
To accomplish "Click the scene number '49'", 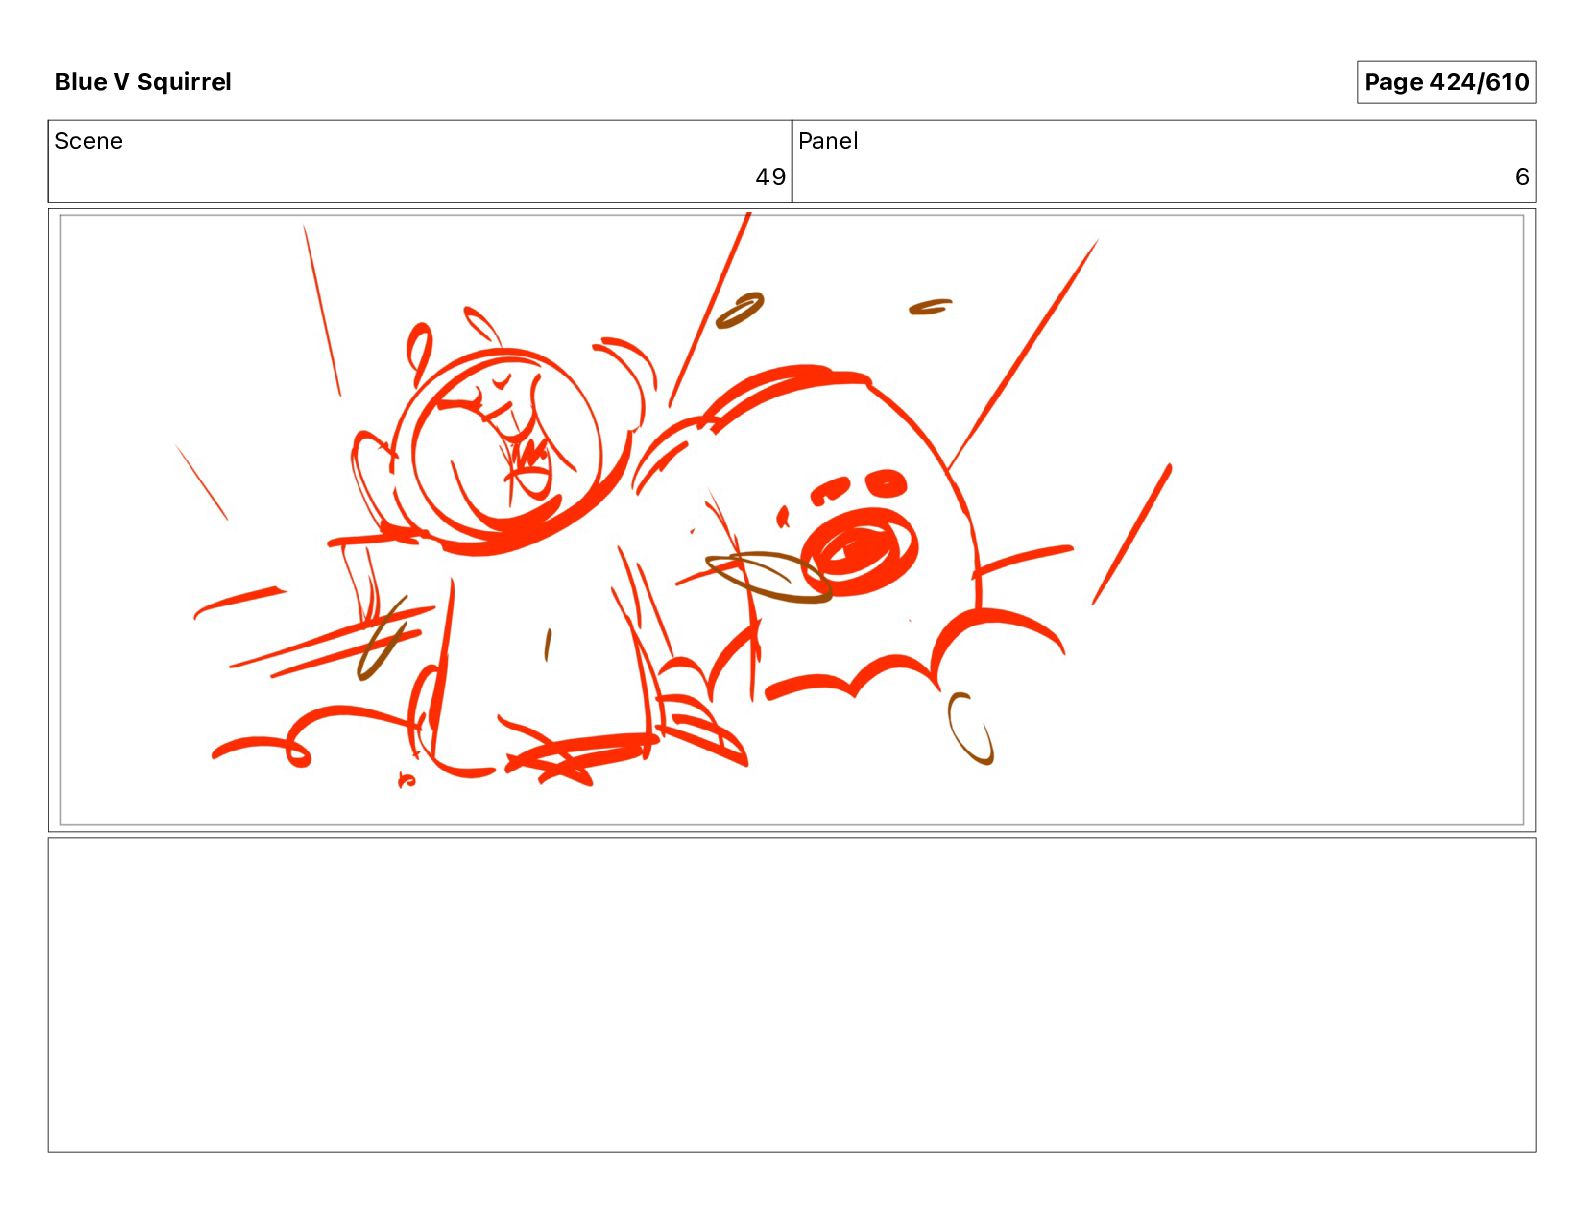I will pos(770,177).
